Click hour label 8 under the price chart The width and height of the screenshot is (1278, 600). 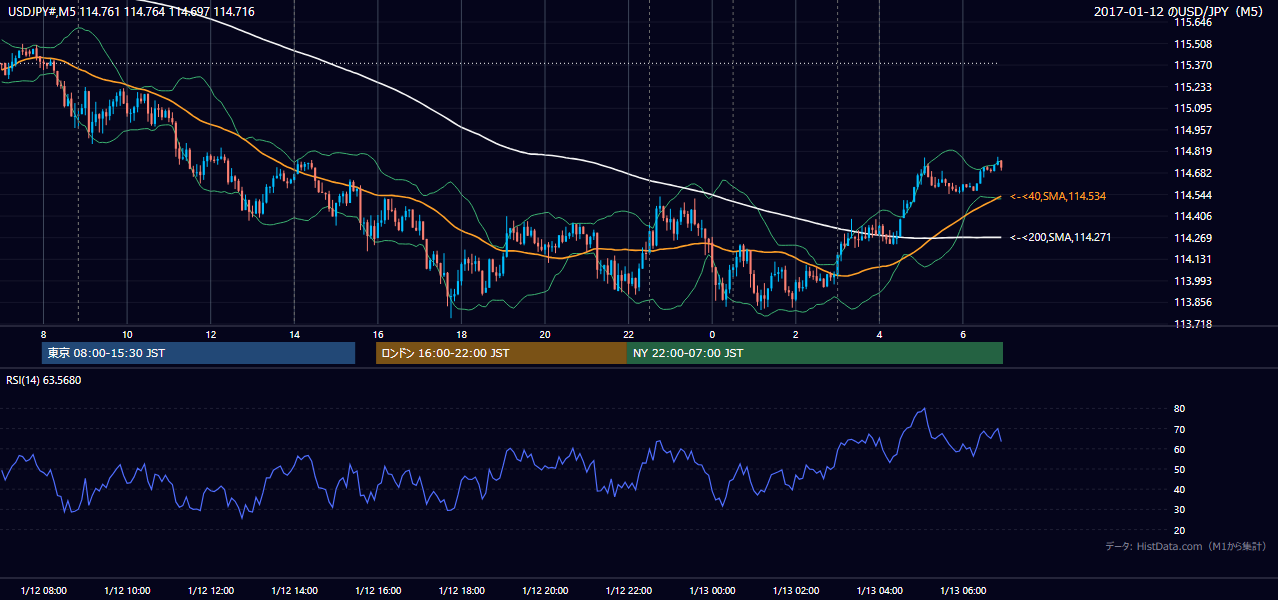point(43,334)
